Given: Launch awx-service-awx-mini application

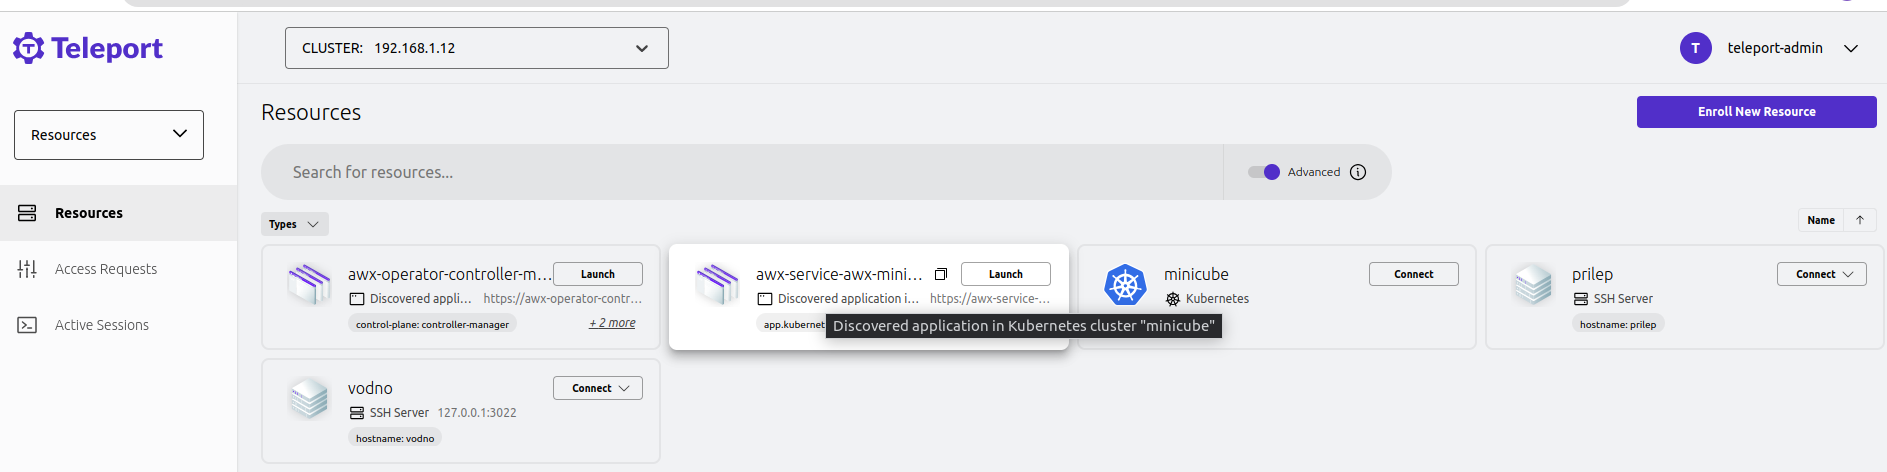Looking at the screenshot, I should click(x=1006, y=274).
